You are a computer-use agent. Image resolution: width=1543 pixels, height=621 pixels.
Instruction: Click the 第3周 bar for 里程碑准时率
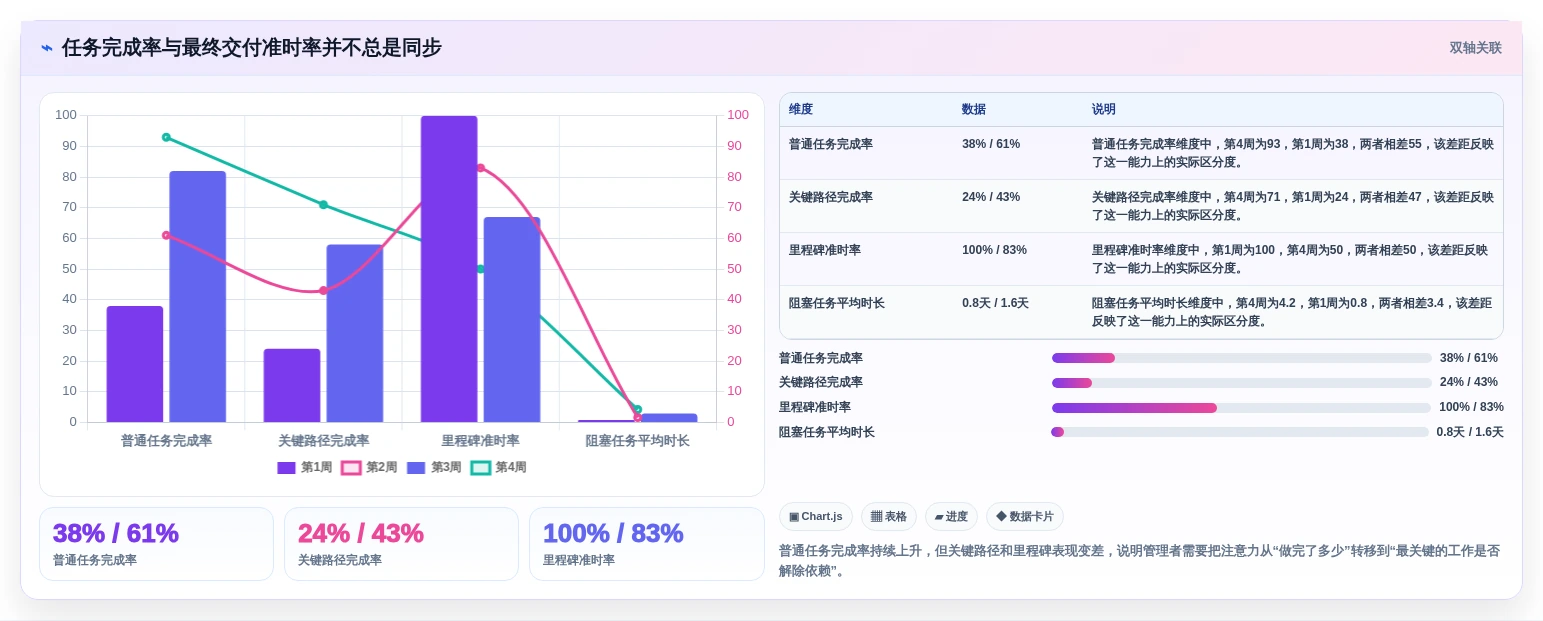[512, 320]
